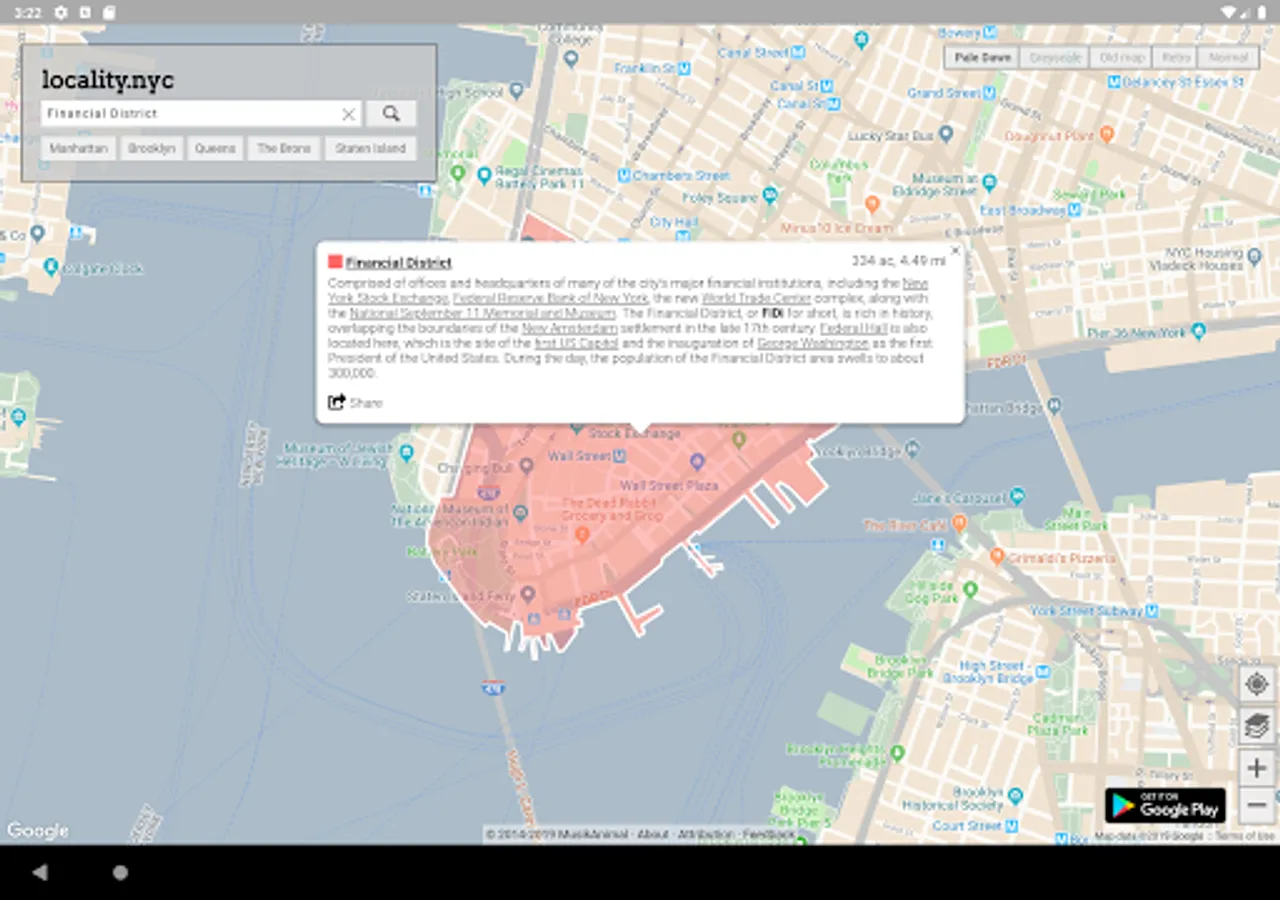Viewport: 1280px width, 900px height.
Task: Click the Share text link
Action: 366,403
